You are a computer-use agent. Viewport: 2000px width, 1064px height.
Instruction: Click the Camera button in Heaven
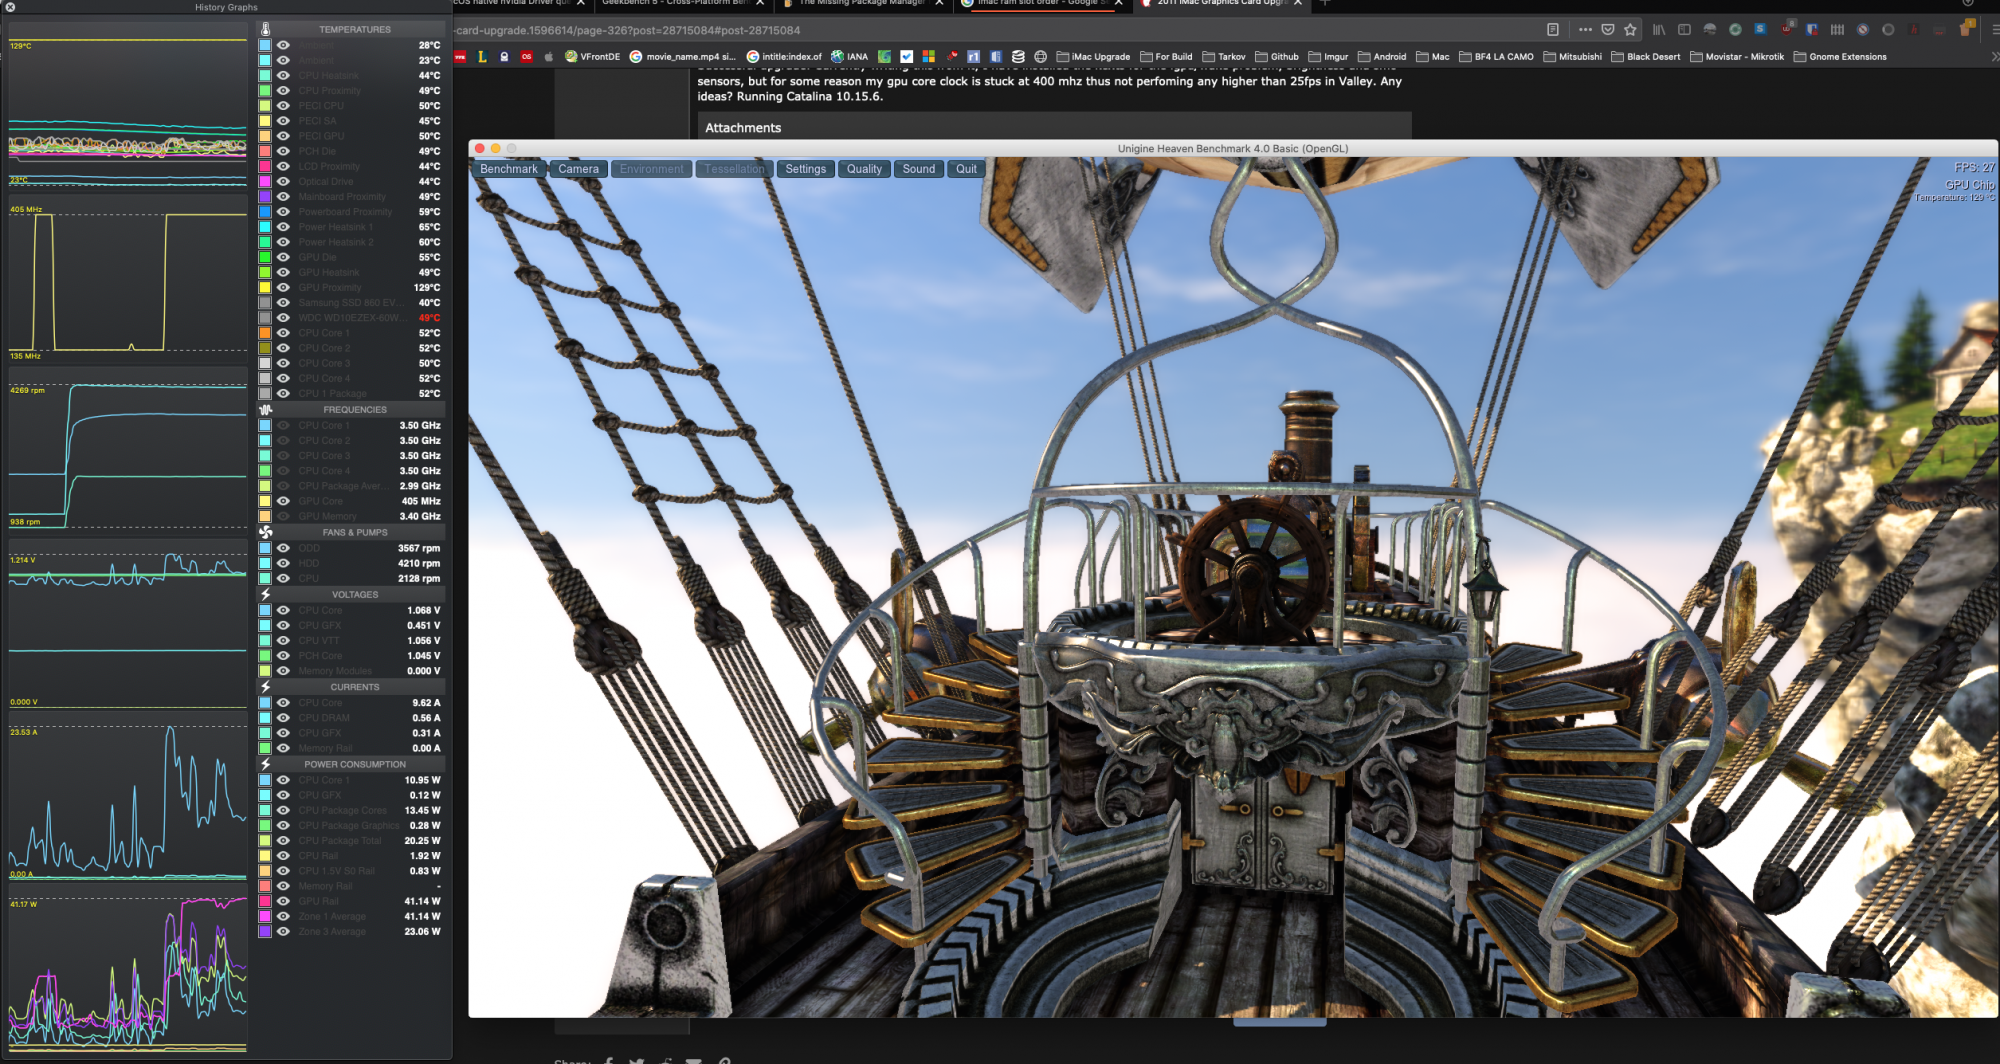[579, 169]
